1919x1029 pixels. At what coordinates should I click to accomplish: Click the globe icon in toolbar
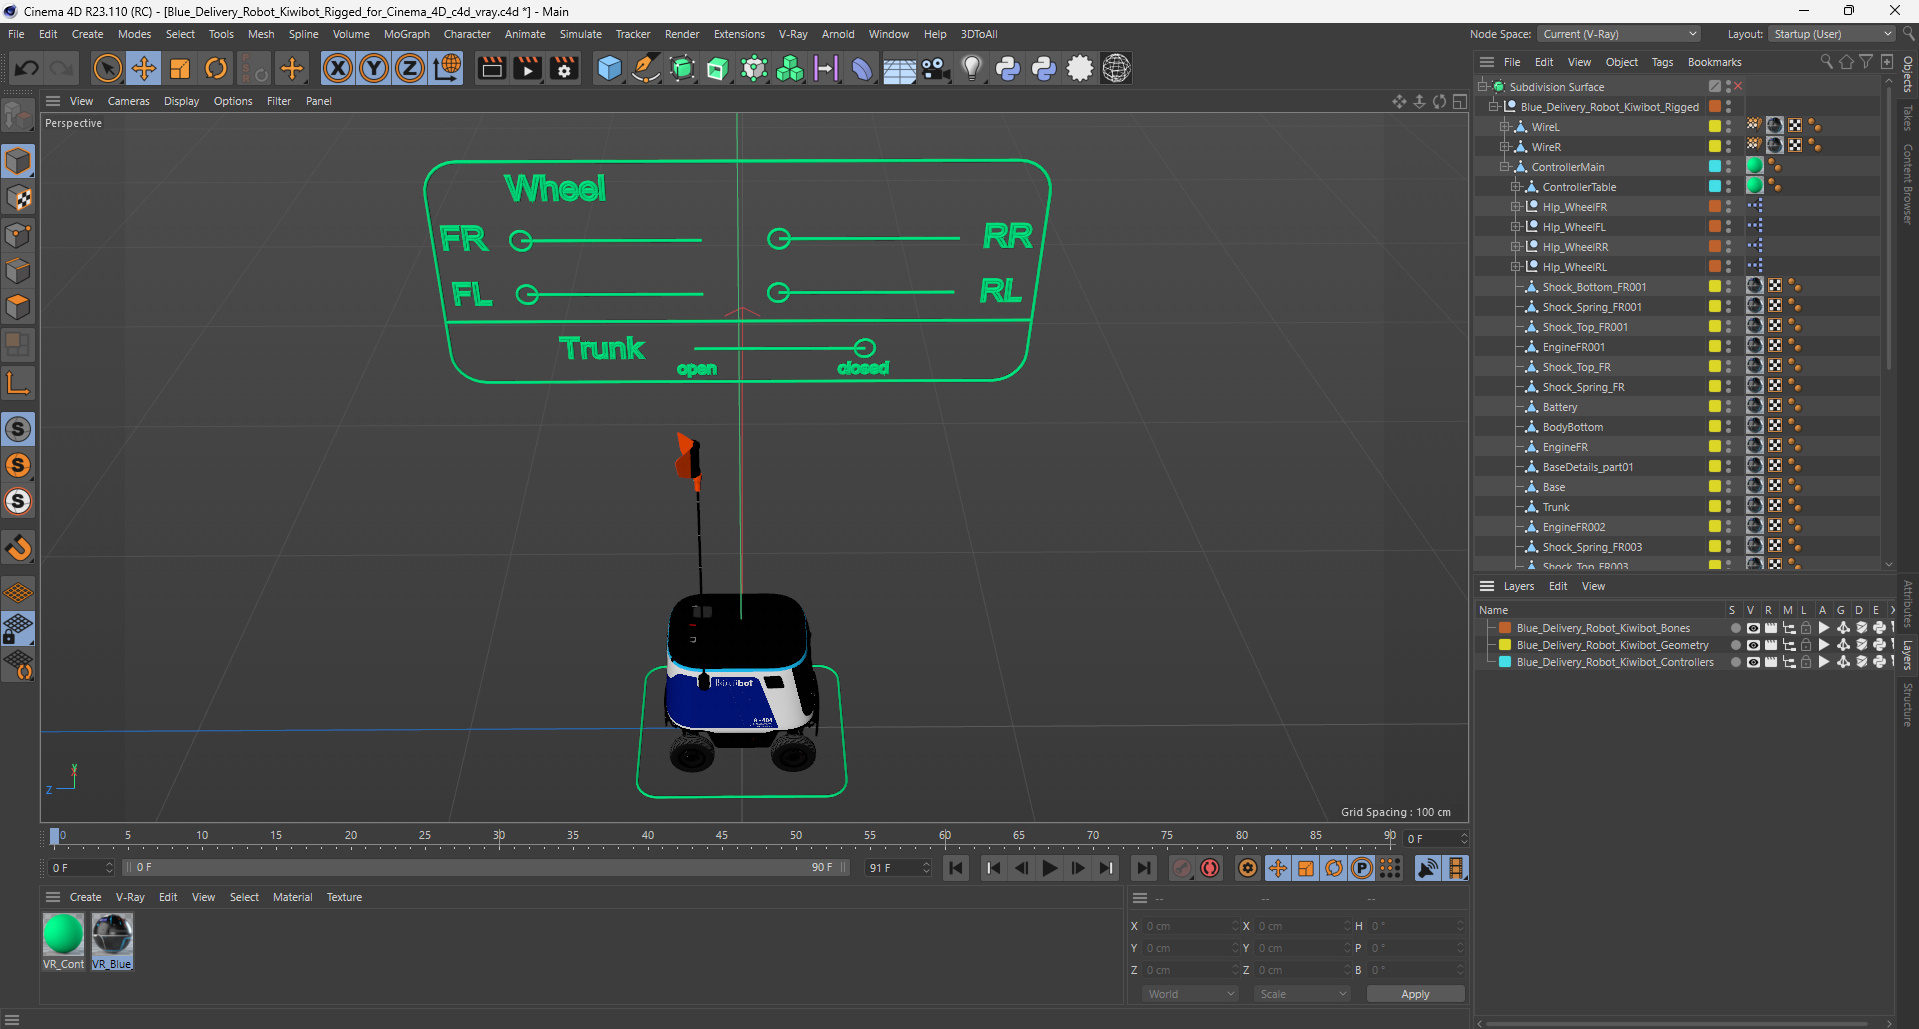[x=1116, y=68]
